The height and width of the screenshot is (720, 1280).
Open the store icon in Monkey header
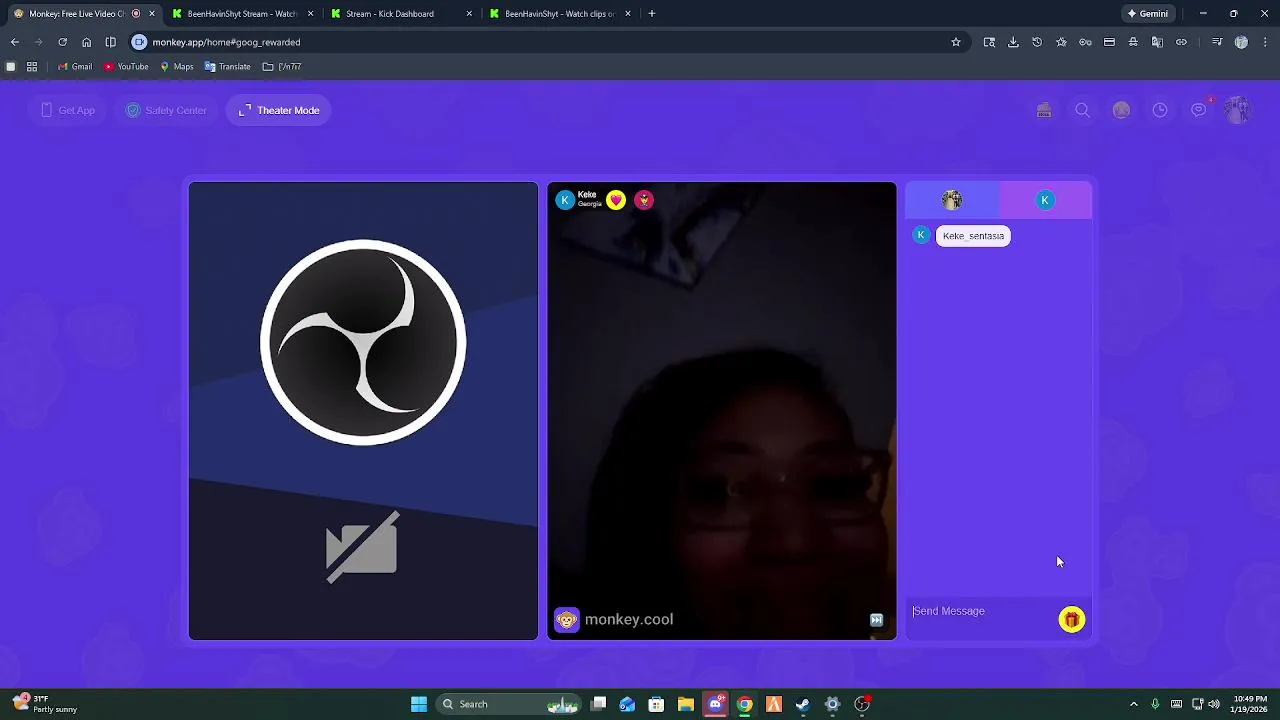[x=1044, y=110]
